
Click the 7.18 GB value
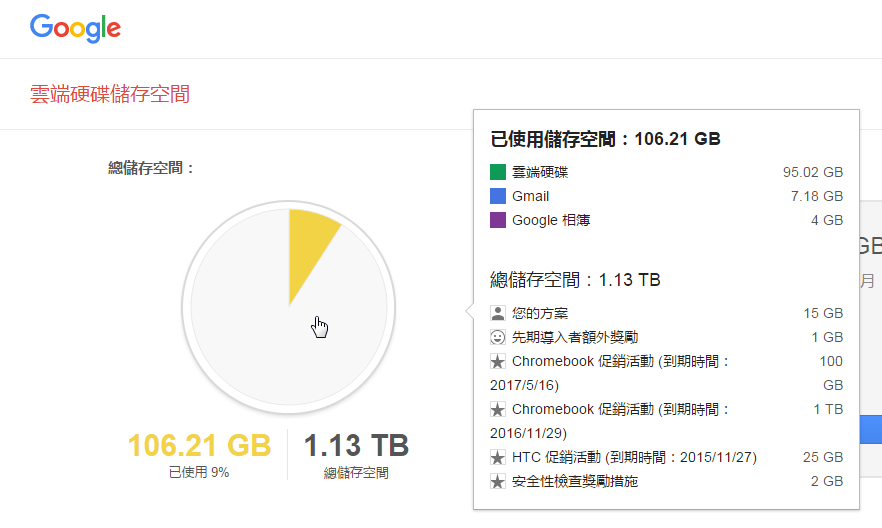click(817, 196)
